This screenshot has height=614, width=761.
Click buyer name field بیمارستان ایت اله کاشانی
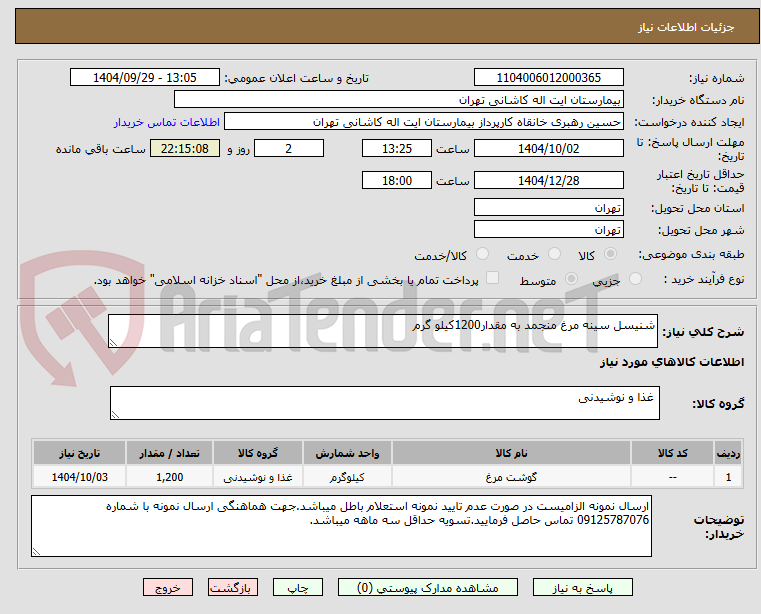coord(398,100)
